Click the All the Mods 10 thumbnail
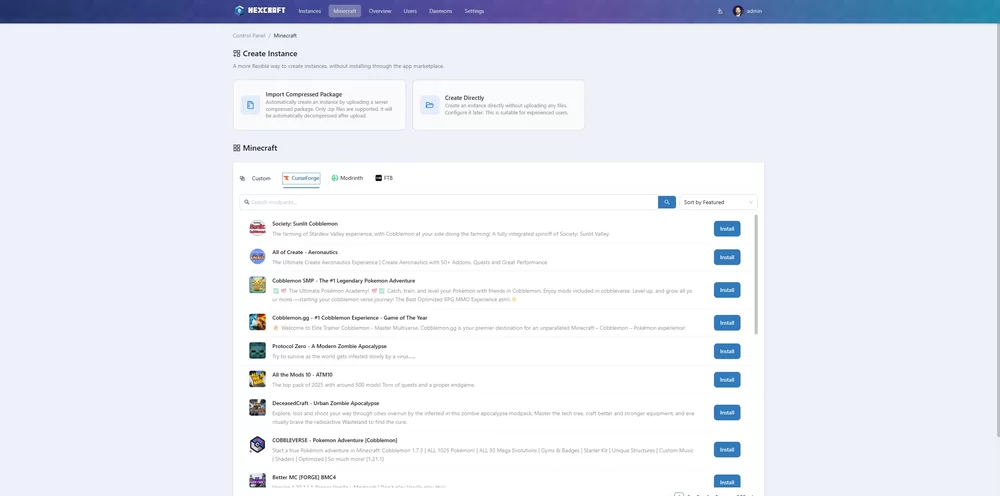 pos(257,379)
